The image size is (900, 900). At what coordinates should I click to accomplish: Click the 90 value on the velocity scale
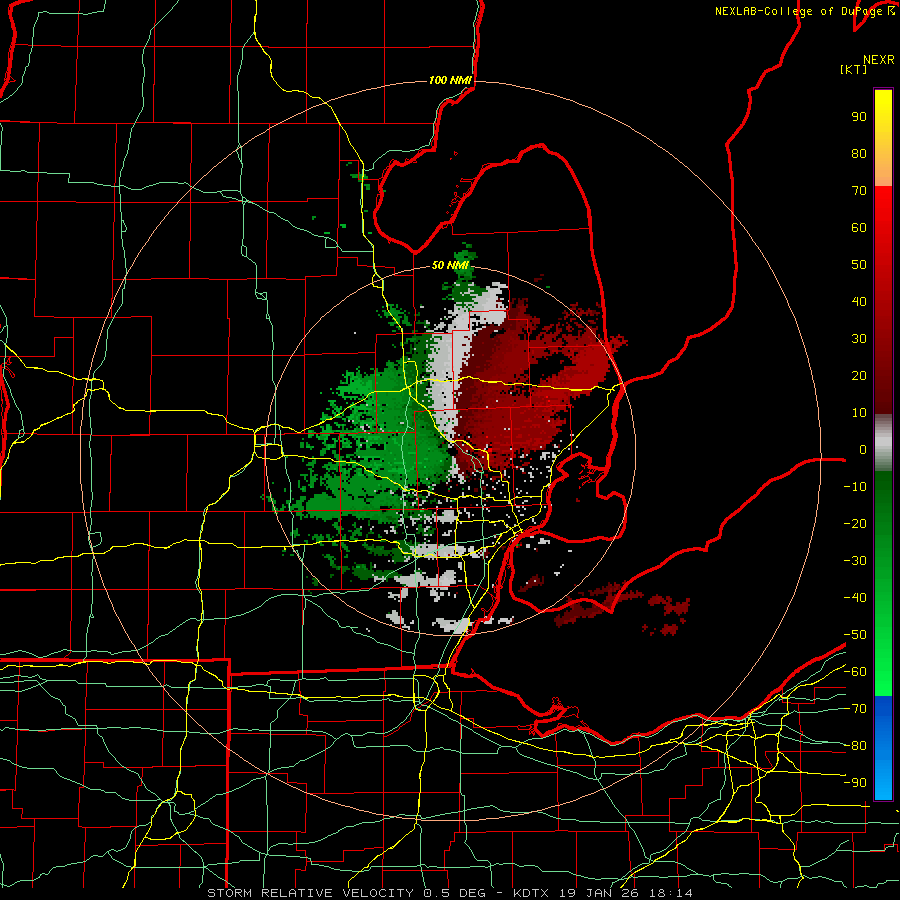859,117
